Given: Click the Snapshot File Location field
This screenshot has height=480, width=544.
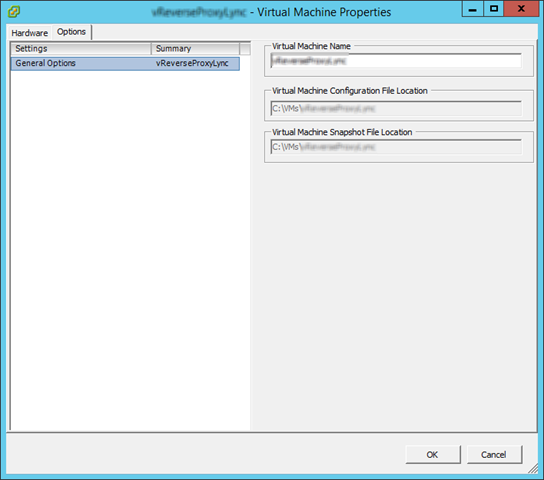Looking at the screenshot, I should pyautogui.click(x=396, y=147).
